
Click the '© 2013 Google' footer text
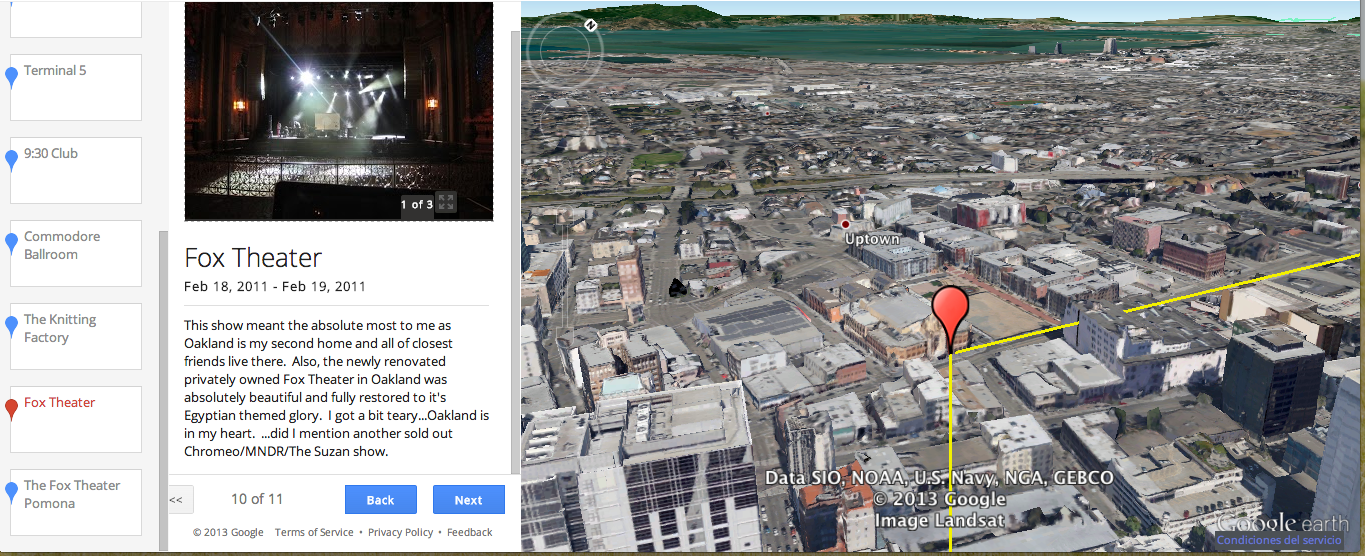pos(228,532)
